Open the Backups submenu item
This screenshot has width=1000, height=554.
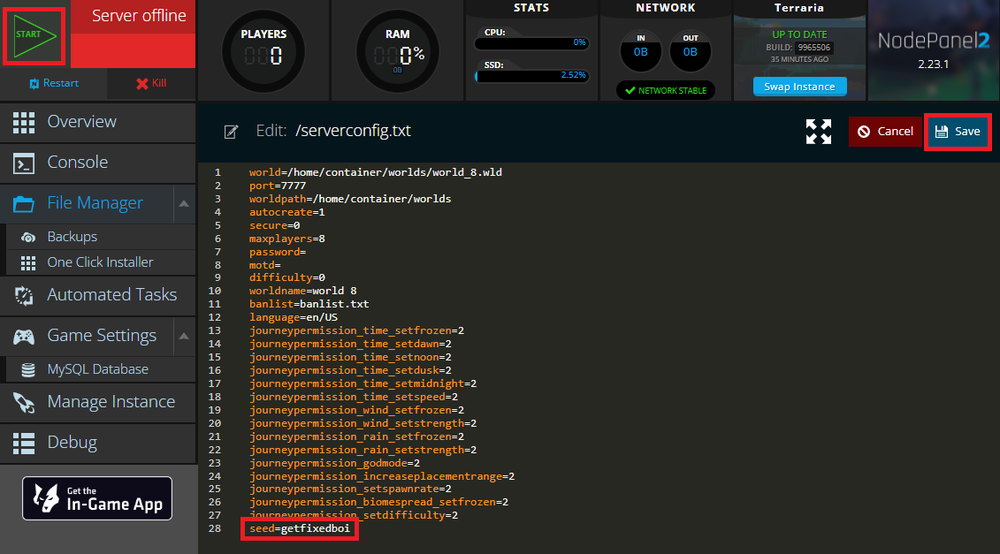point(72,237)
